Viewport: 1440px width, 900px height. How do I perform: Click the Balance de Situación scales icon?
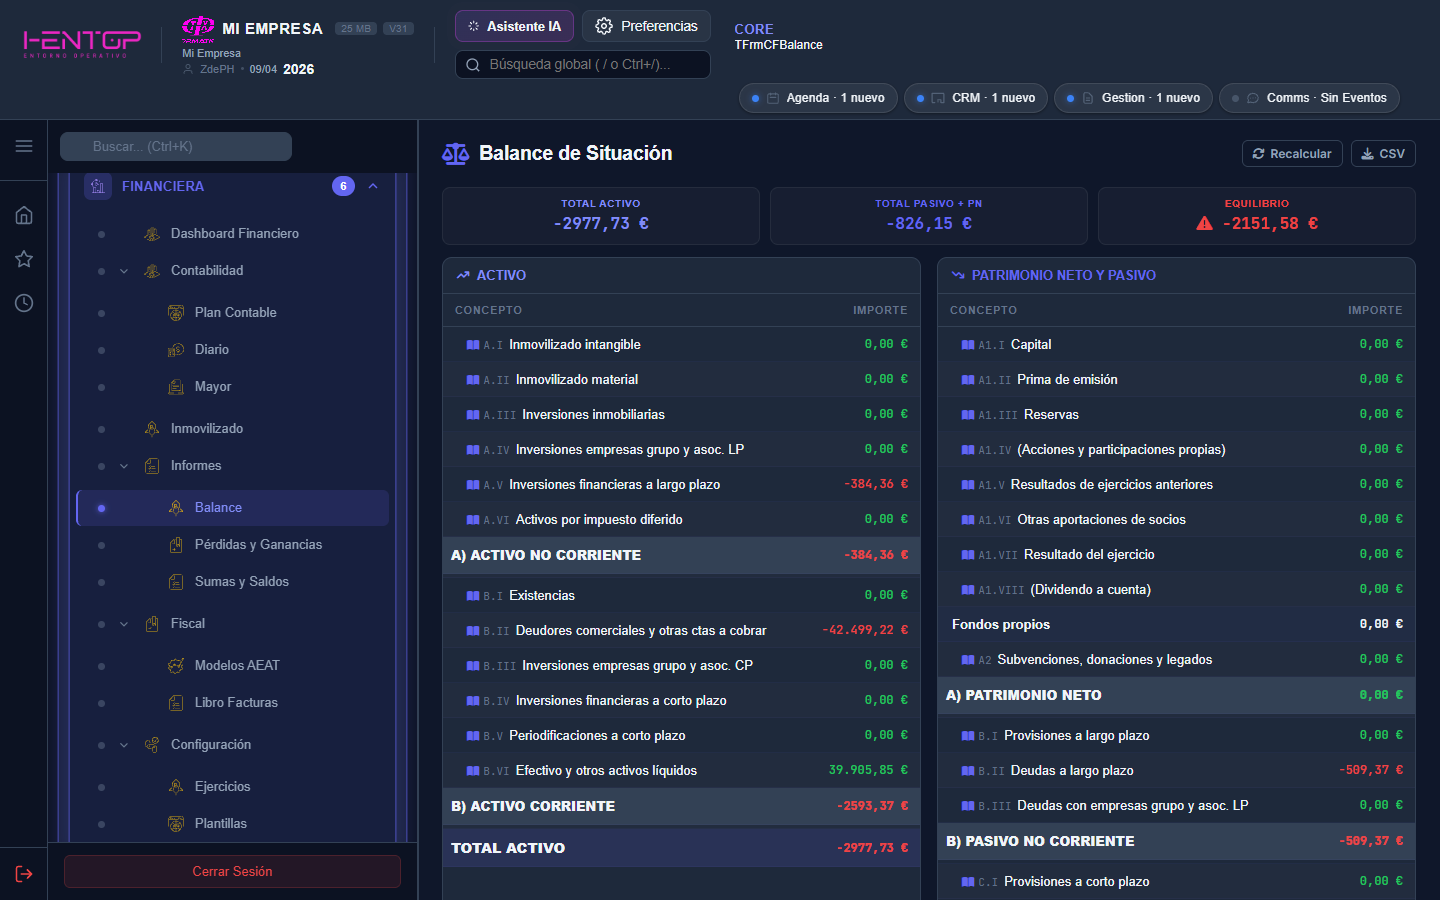point(456,154)
